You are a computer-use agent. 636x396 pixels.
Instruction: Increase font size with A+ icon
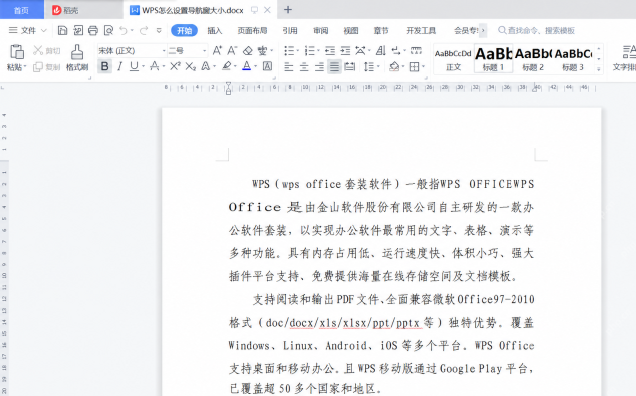point(217,50)
